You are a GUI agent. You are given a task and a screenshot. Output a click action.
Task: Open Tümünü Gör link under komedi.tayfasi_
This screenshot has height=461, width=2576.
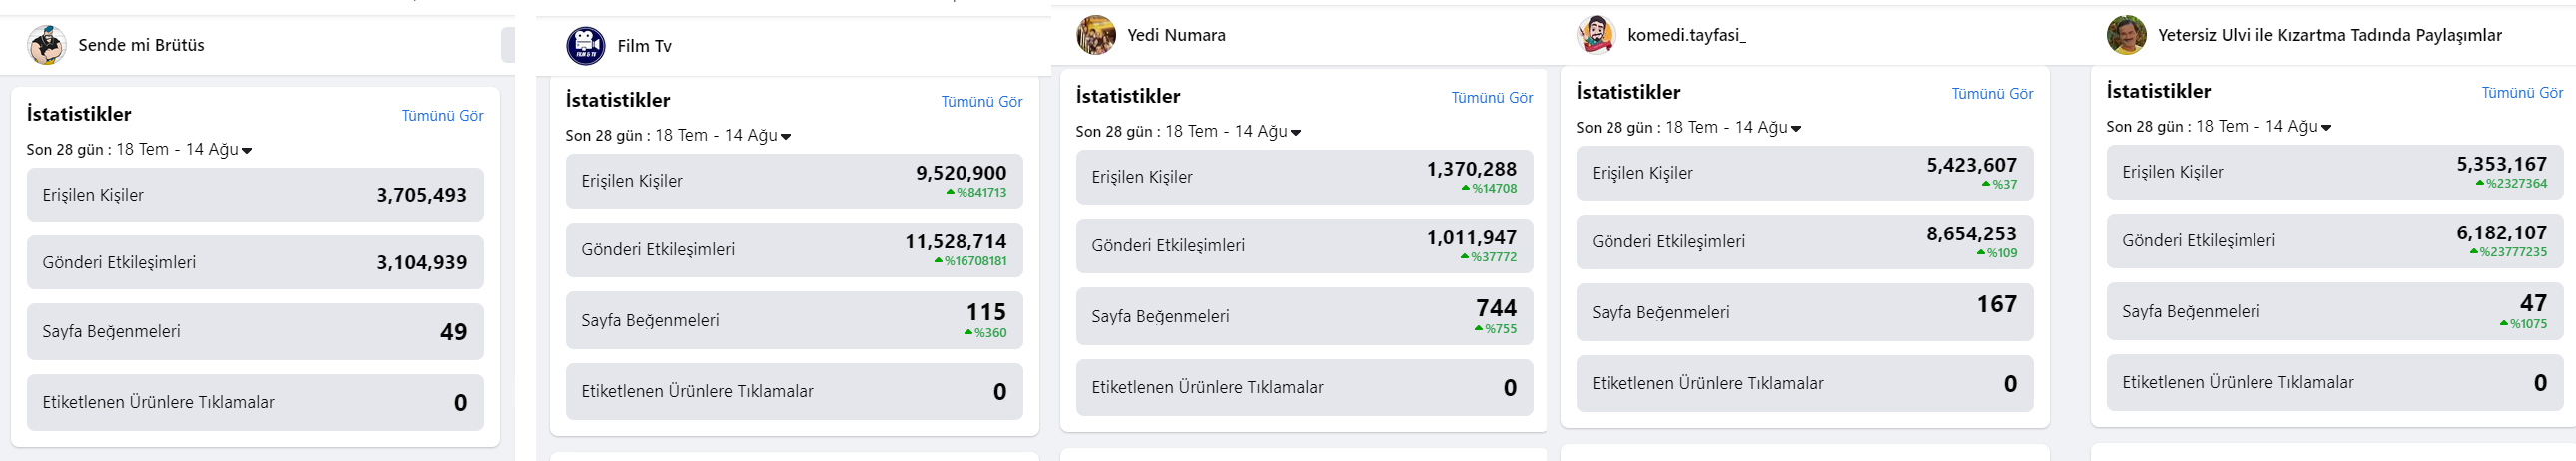1991,94
